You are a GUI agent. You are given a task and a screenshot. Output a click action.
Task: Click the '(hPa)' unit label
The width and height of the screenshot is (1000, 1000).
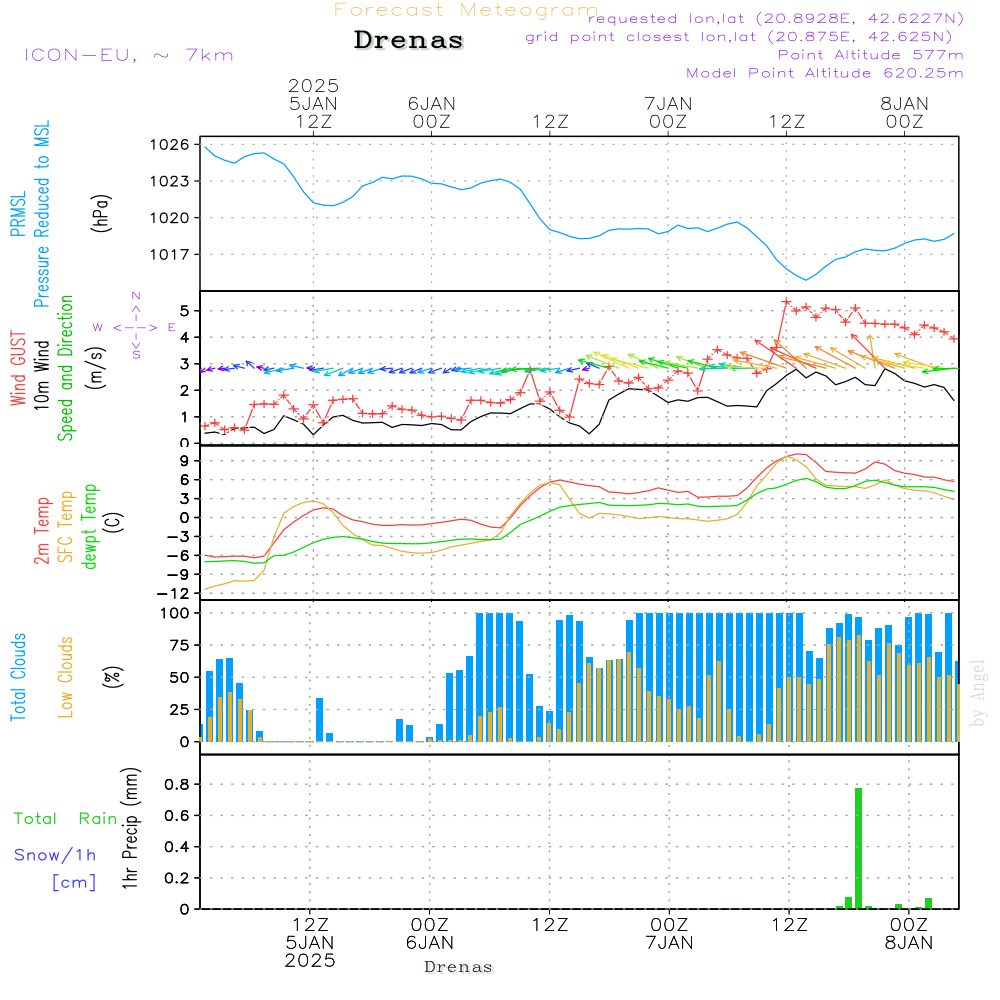pyautogui.click(x=101, y=213)
